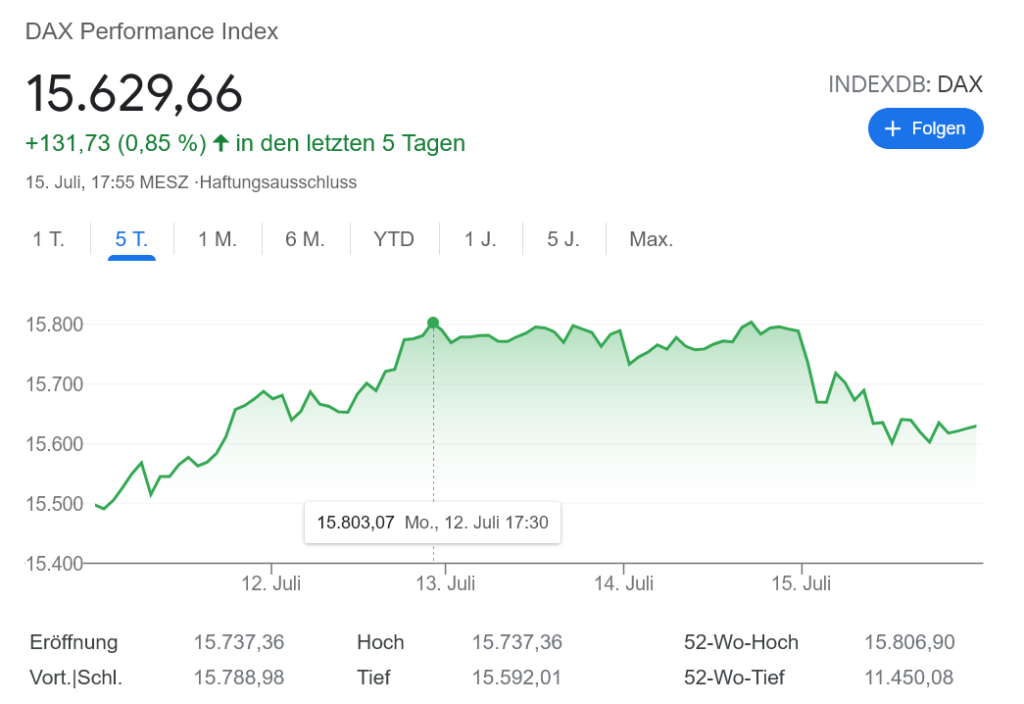This screenshot has width=1024, height=704.
Task: Click the green upward arrow icon
Action: tap(220, 143)
